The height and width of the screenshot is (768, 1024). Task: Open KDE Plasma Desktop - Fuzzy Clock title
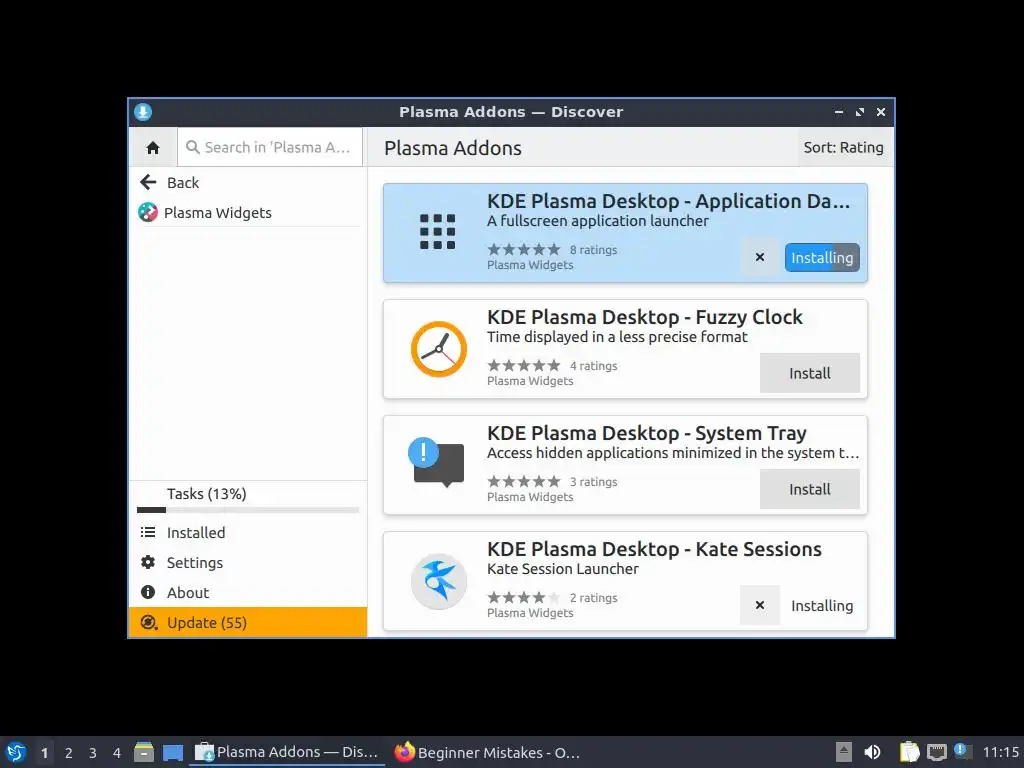click(645, 317)
